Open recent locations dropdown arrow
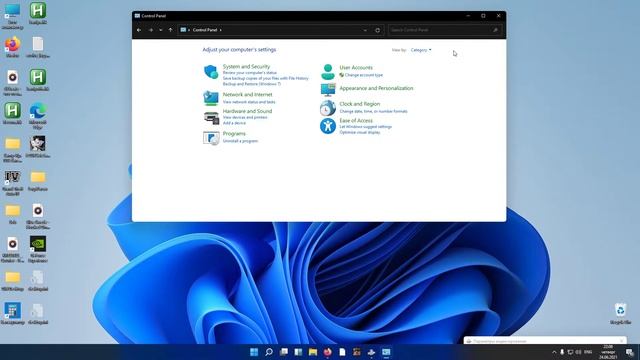Screen dimensions: 640x360 (160, 30)
